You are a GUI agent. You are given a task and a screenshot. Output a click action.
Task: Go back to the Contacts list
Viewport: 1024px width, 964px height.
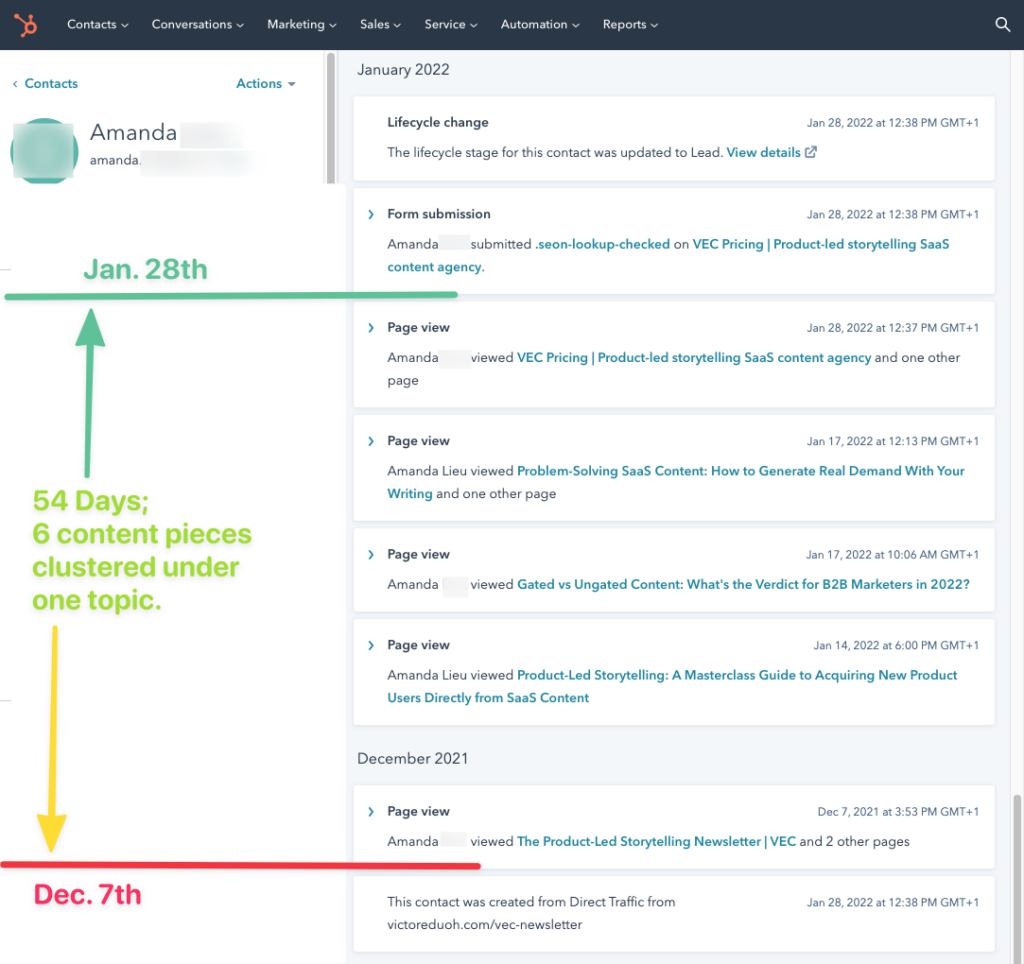[51, 84]
